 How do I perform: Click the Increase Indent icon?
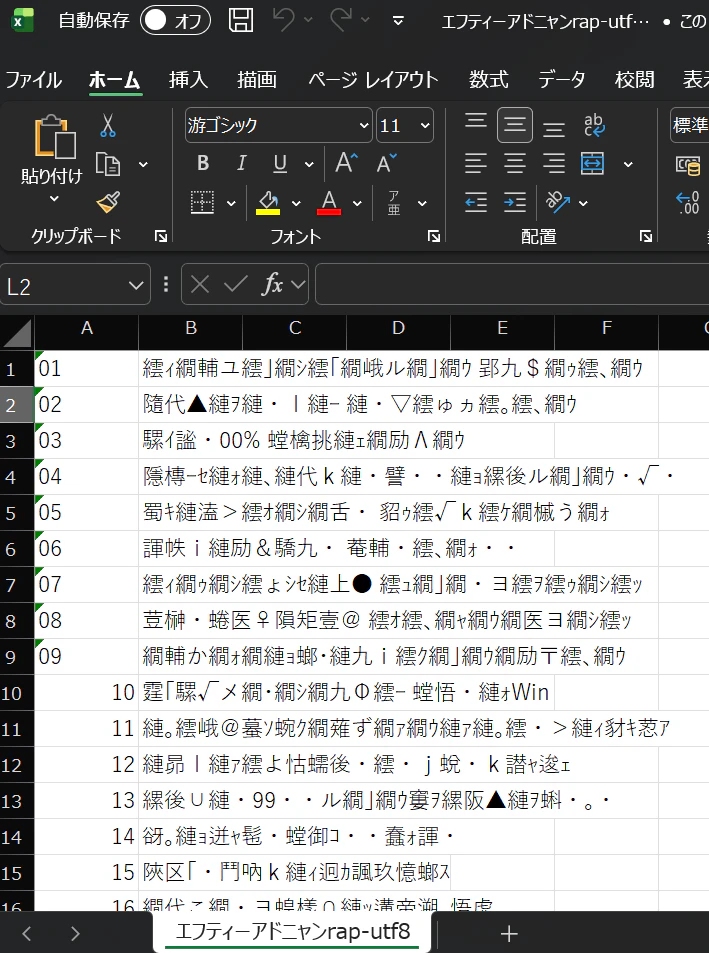515,202
